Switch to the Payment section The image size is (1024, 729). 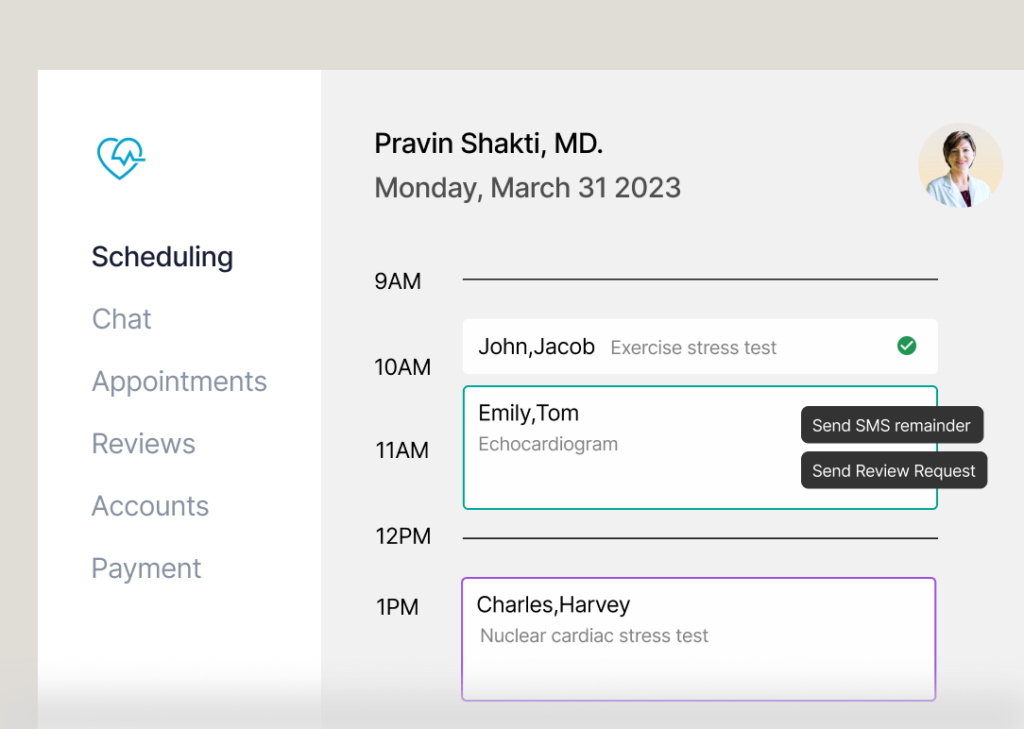[x=146, y=568]
